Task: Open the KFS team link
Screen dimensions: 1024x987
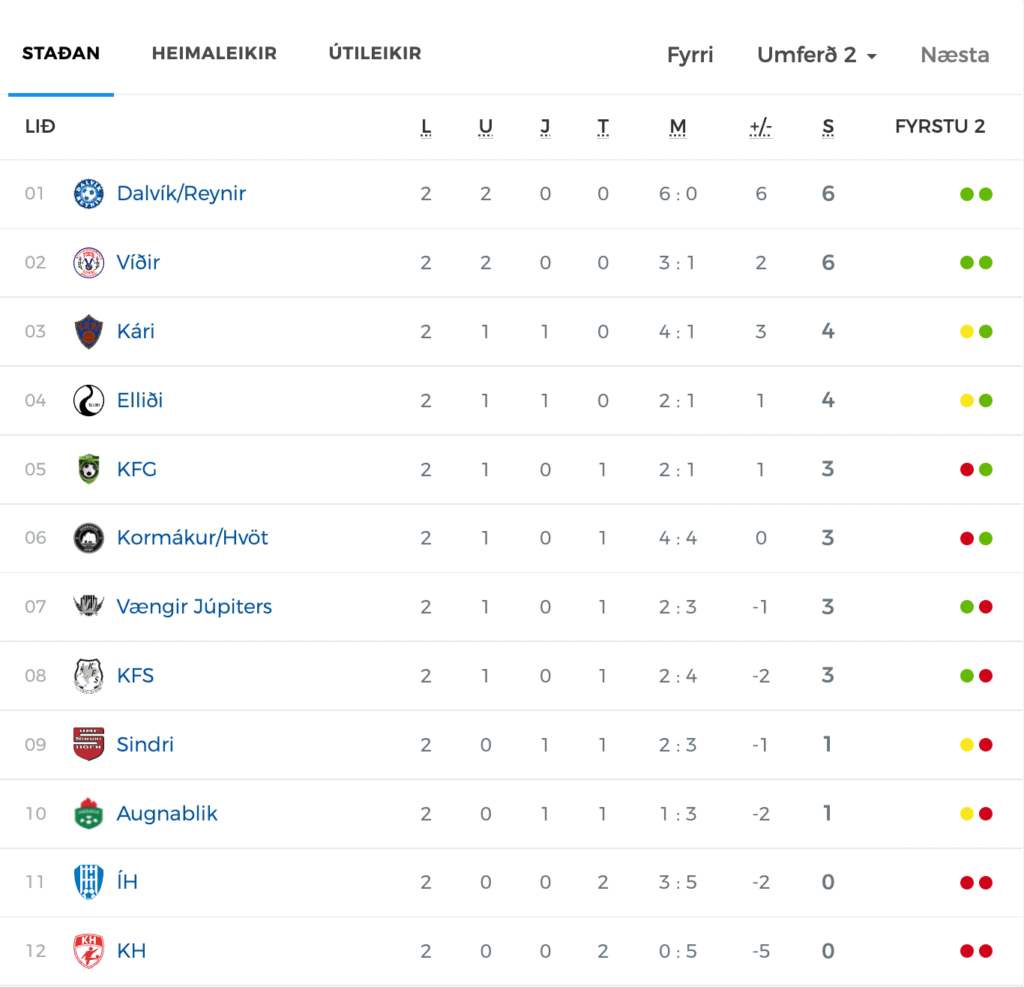Action: pyautogui.click(x=135, y=675)
